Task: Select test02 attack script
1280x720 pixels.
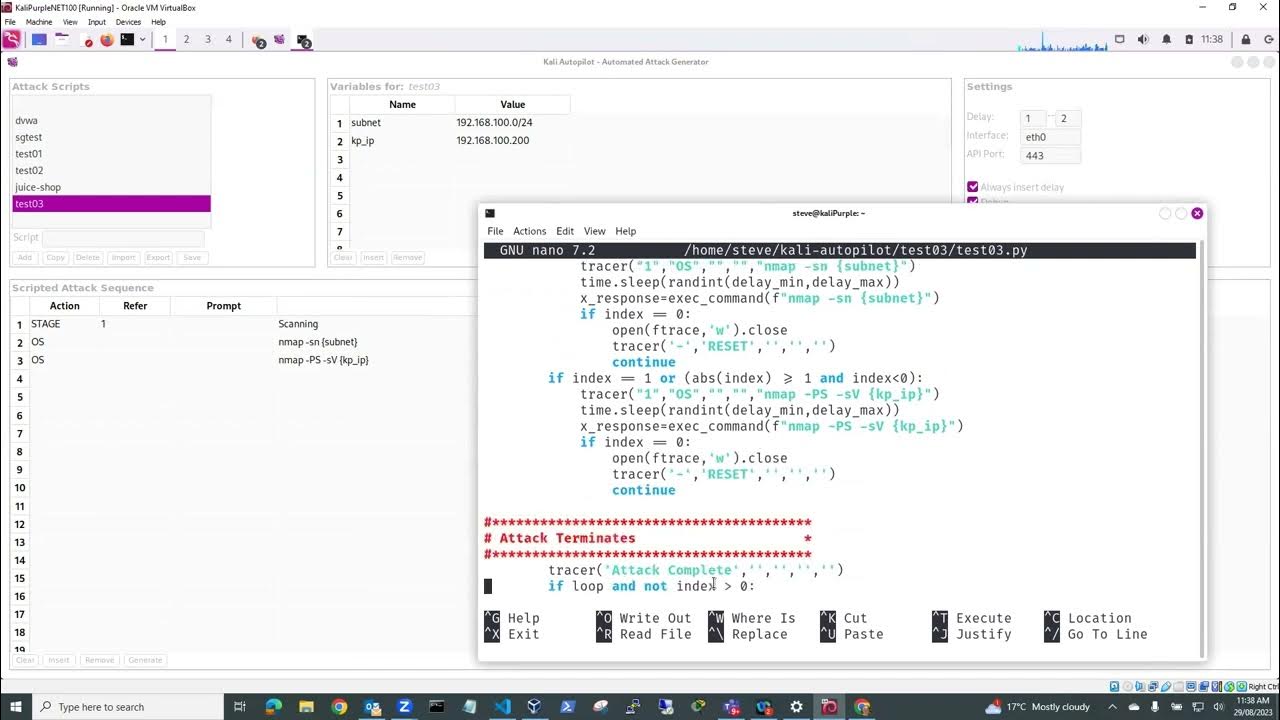Action: (x=111, y=171)
